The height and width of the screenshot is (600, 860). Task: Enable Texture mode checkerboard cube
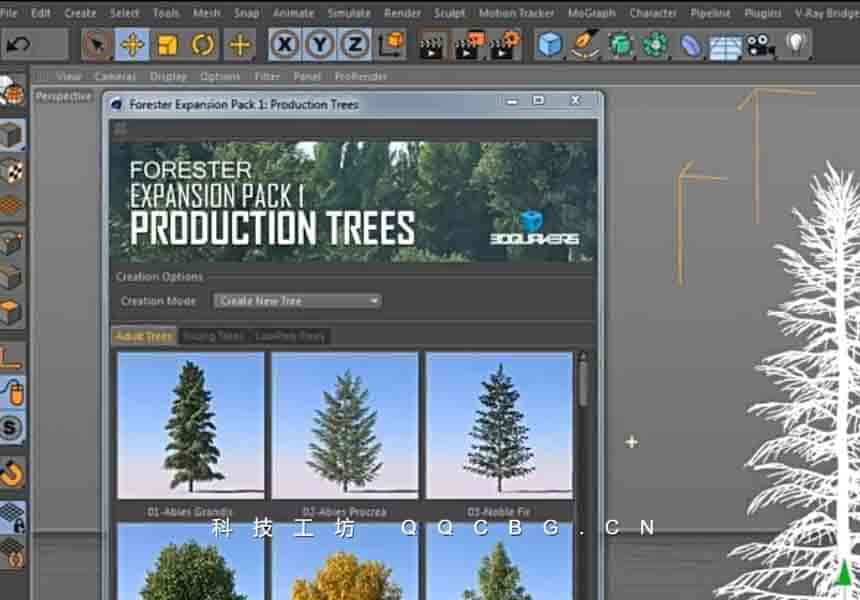[12, 171]
